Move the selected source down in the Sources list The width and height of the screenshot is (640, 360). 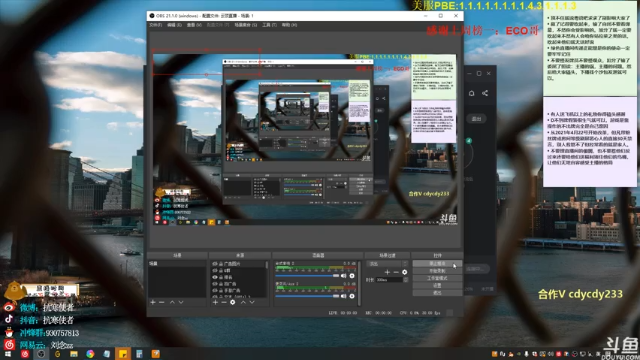click(x=252, y=302)
